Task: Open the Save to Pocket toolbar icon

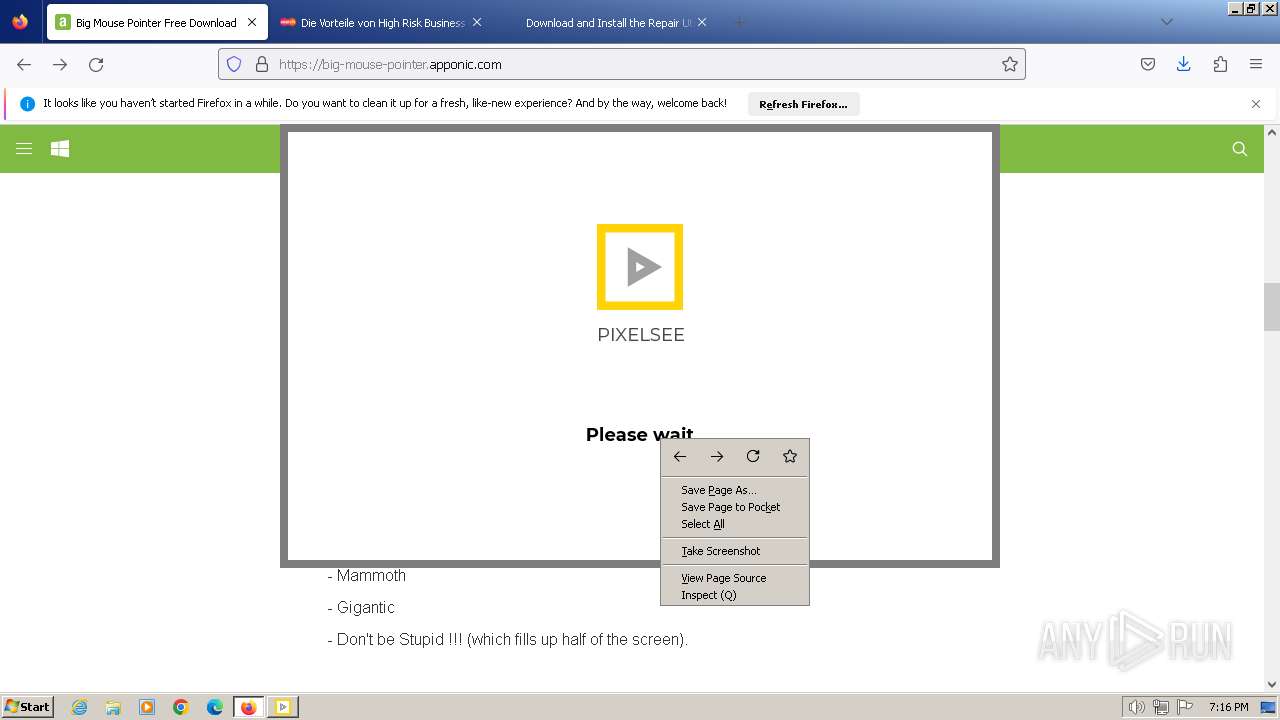Action: [x=1148, y=64]
